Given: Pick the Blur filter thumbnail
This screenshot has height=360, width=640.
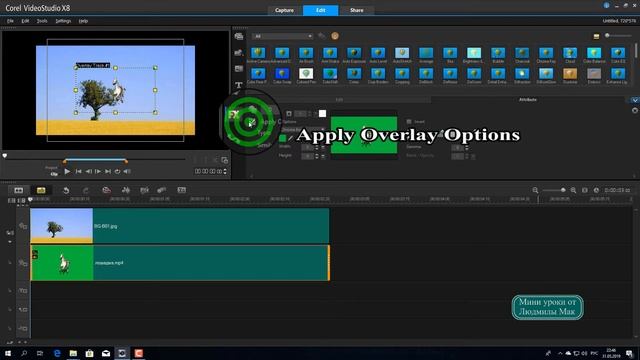Looking at the screenshot, I should (x=450, y=53).
